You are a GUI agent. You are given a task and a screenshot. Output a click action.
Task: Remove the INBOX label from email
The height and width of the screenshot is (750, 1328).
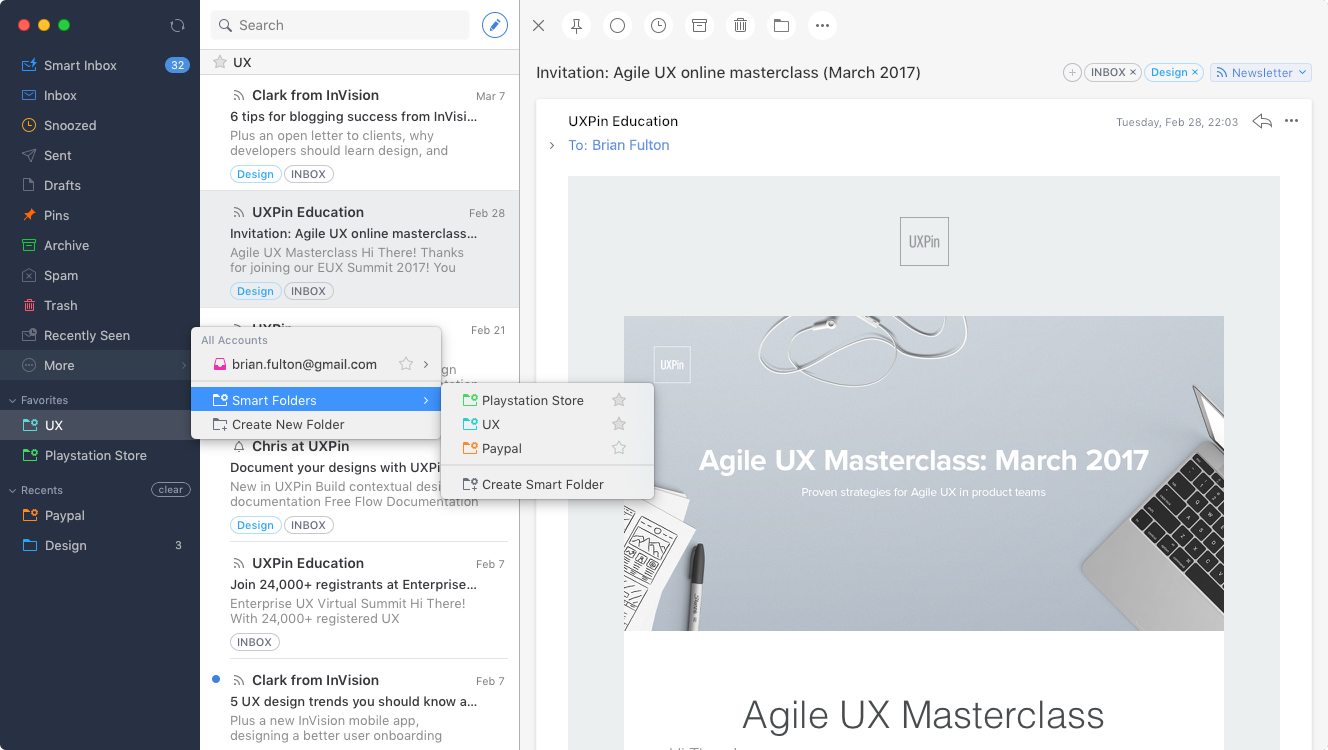click(1133, 72)
